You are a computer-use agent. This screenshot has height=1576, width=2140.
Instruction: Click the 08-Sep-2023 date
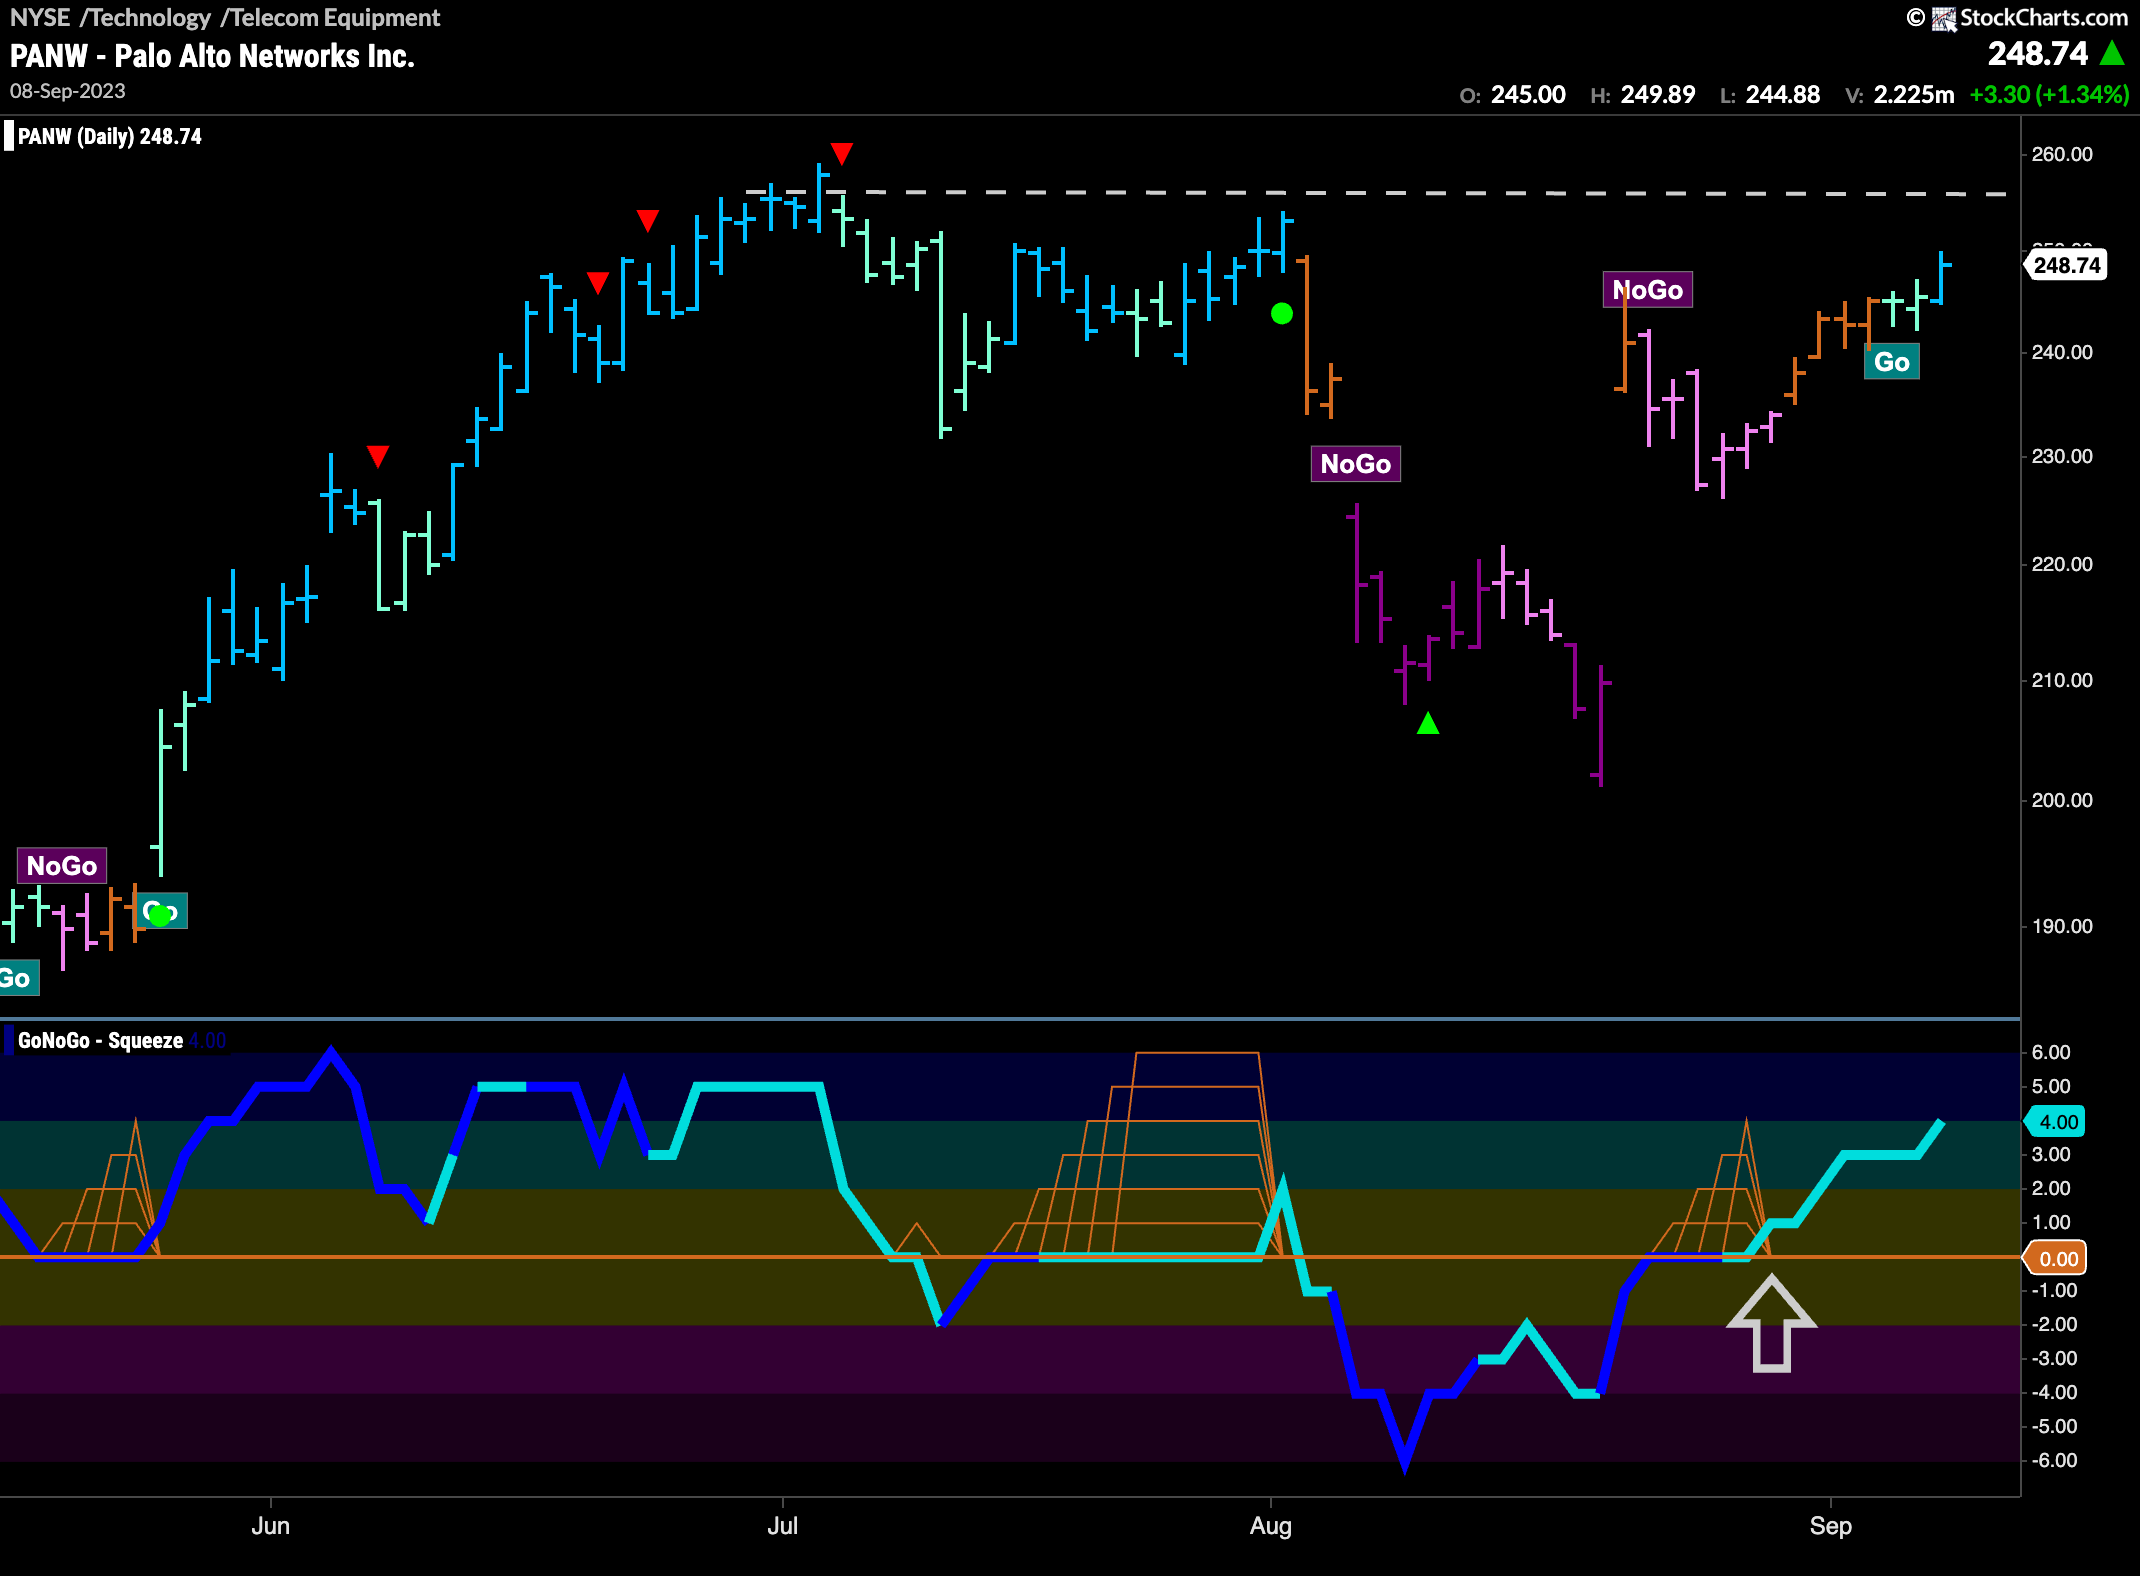click(68, 91)
